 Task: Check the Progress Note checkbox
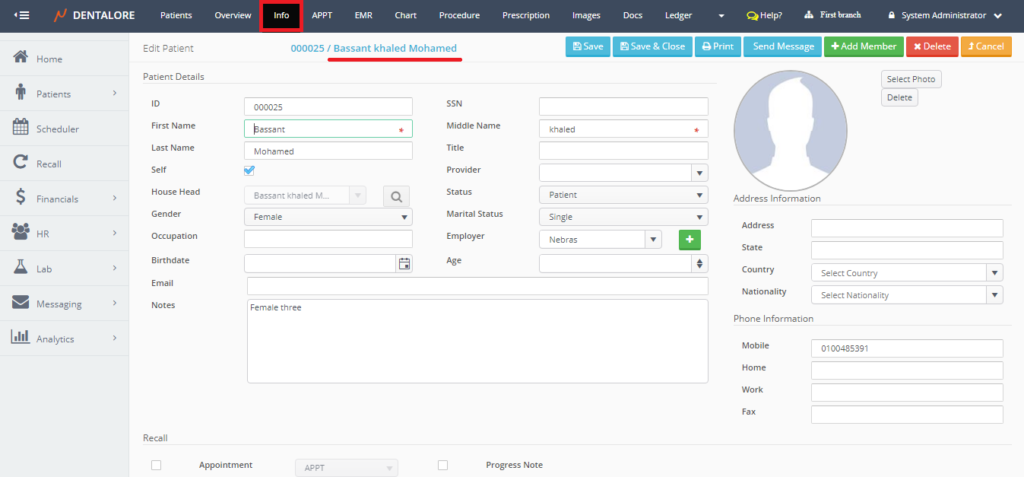click(x=443, y=465)
